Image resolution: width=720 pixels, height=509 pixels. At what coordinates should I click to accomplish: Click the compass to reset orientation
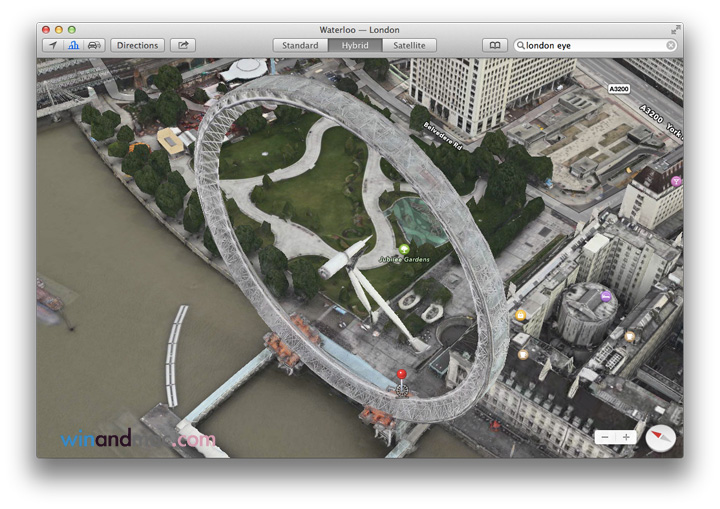point(661,436)
